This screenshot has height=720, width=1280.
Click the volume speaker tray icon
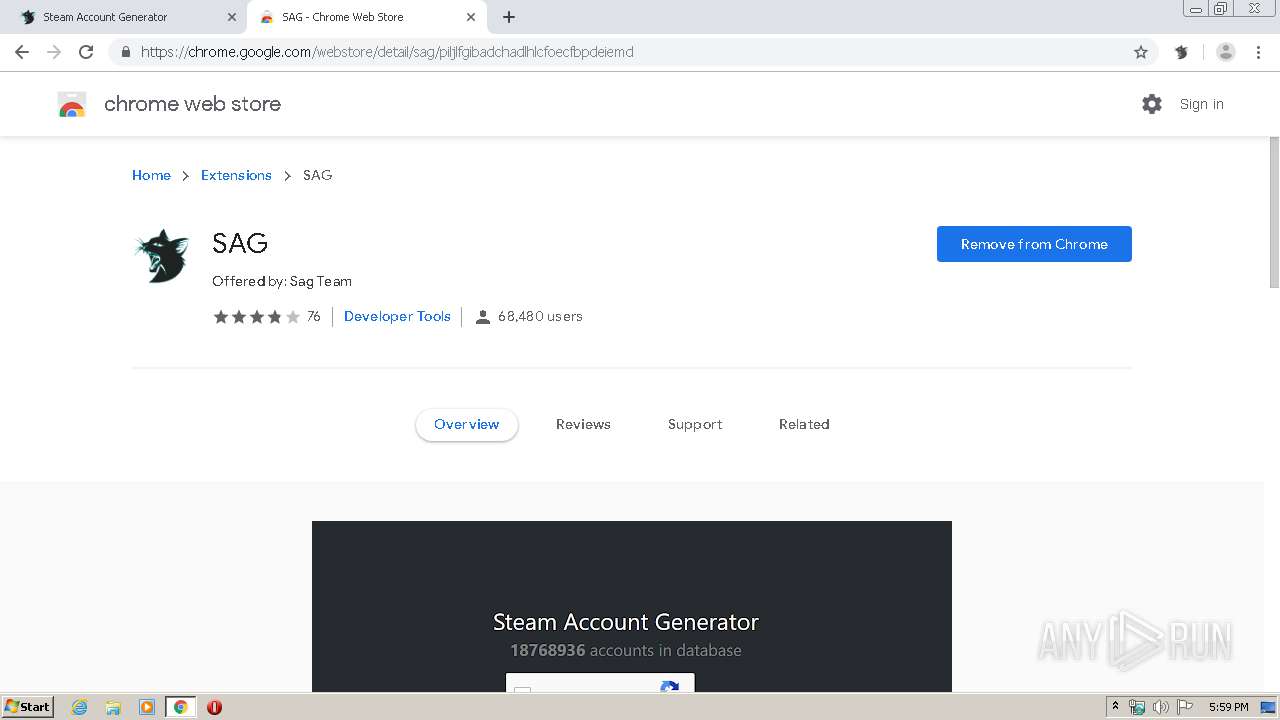1161,707
